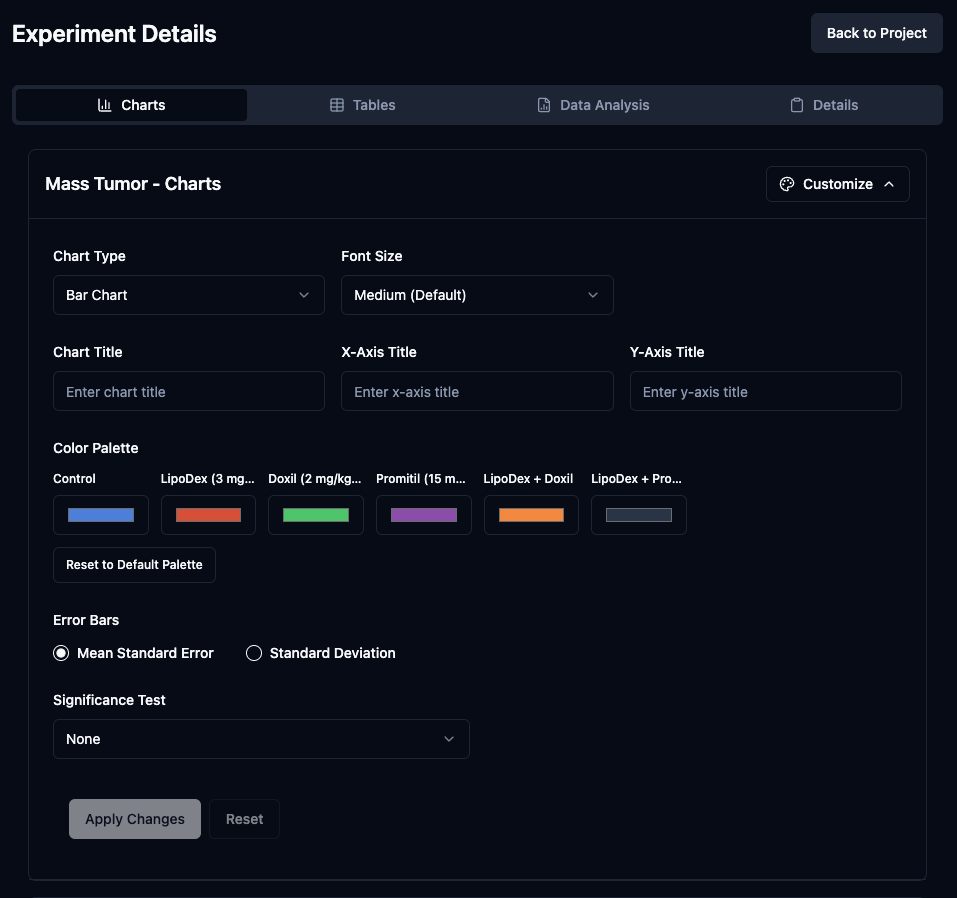Pick the red LipoDex (3 mg... color swatch
The image size is (957, 898).
coord(208,515)
